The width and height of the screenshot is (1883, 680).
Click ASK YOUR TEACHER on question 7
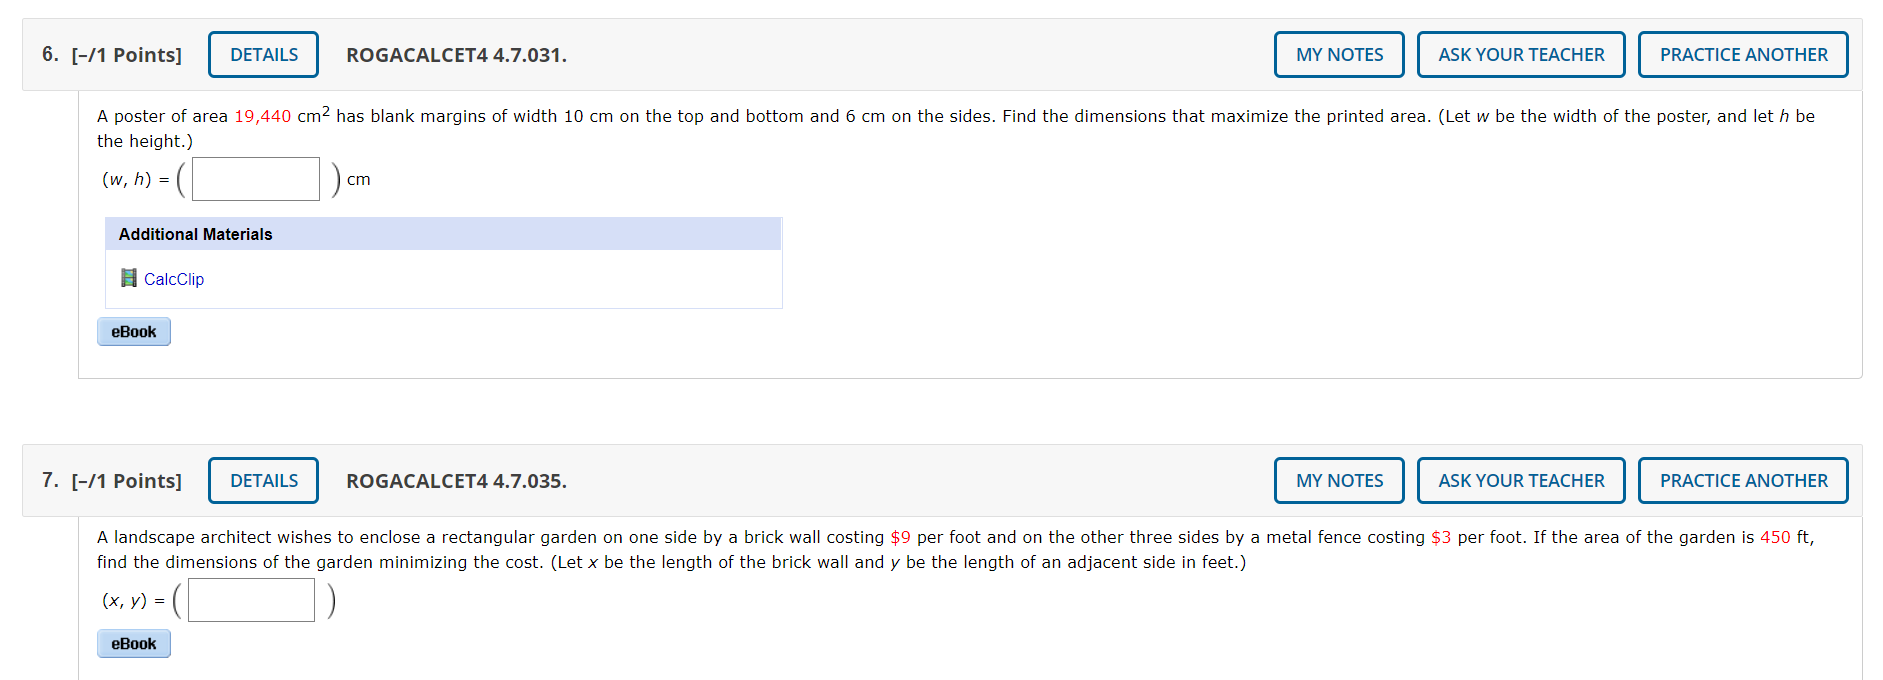(1521, 480)
